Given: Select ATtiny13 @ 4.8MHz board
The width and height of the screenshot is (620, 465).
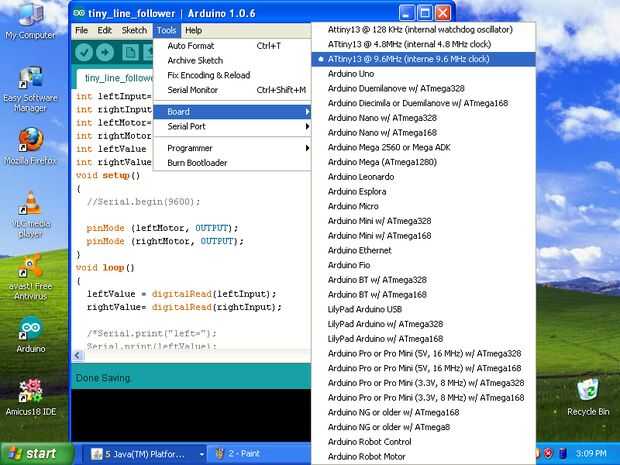Looking at the screenshot, I should click(423, 44).
